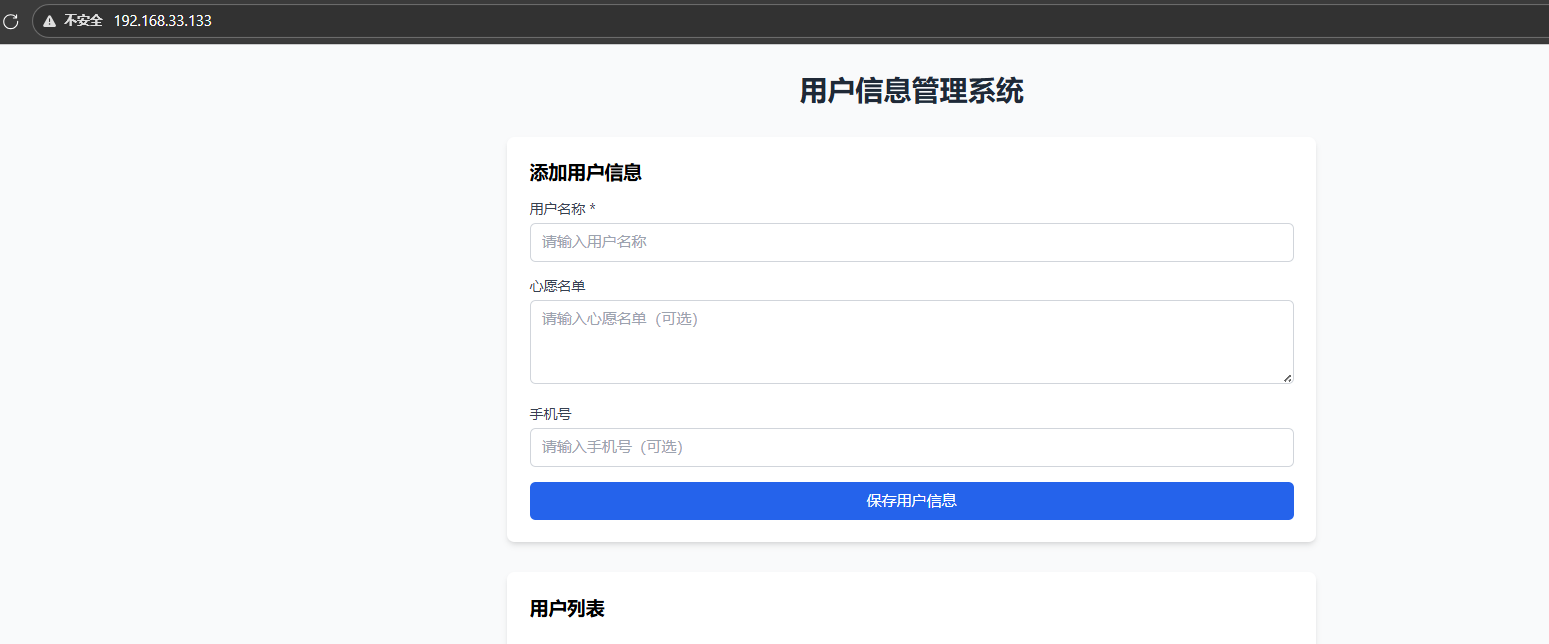Click the 心愿名单 field label

pyautogui.click(x=557, y=286)
